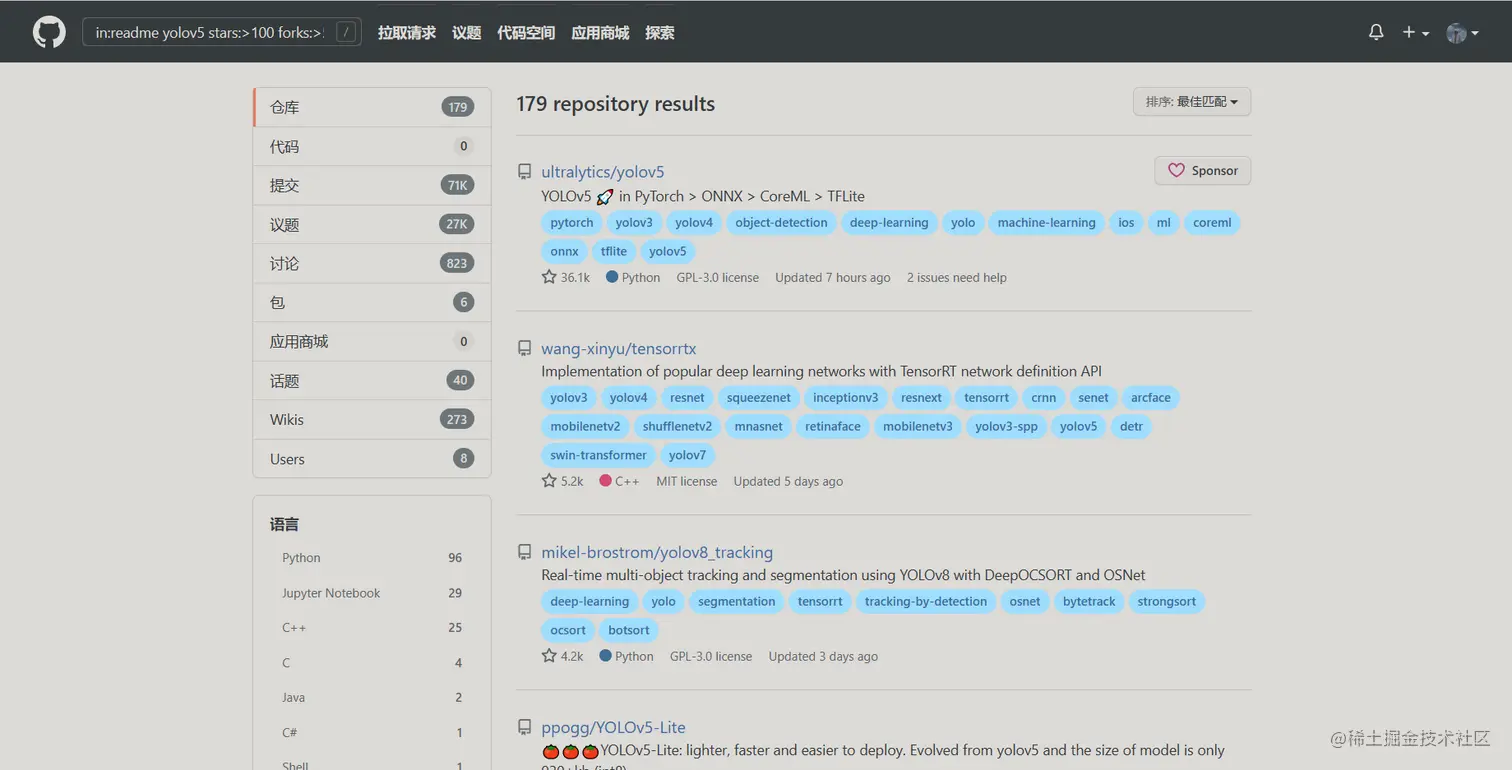Screen dimensions: 1512x770
Task: Open the user avatar menu
Action: [x=1462, y=32]
